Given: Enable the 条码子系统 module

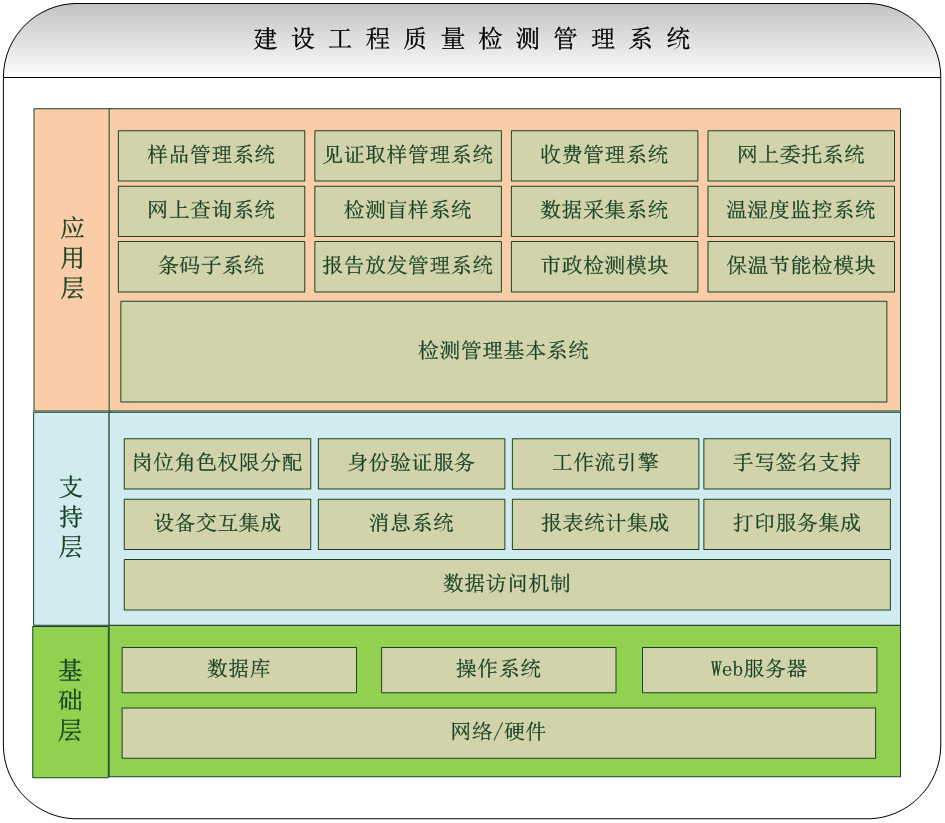Looking at the screenshot, I should click(211, 267).
